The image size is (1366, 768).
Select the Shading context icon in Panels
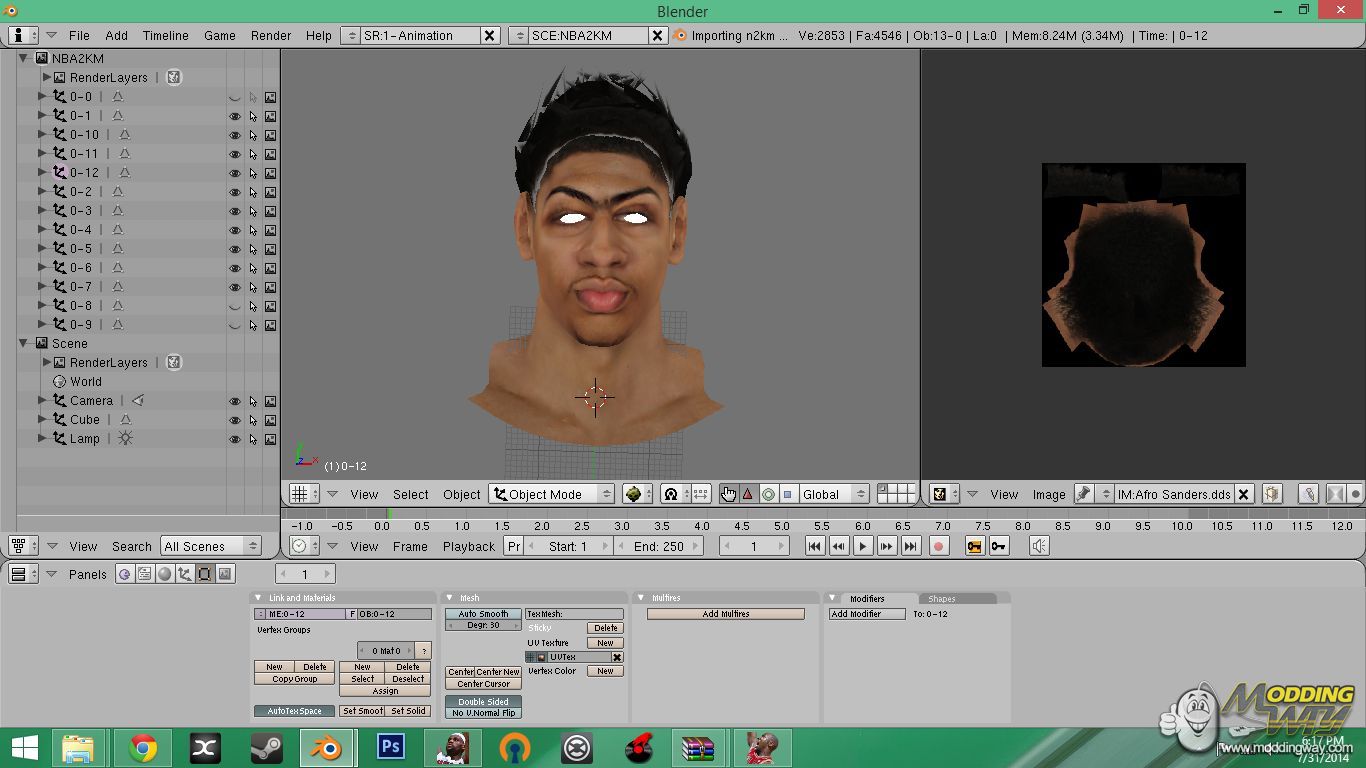coord(165,574)
